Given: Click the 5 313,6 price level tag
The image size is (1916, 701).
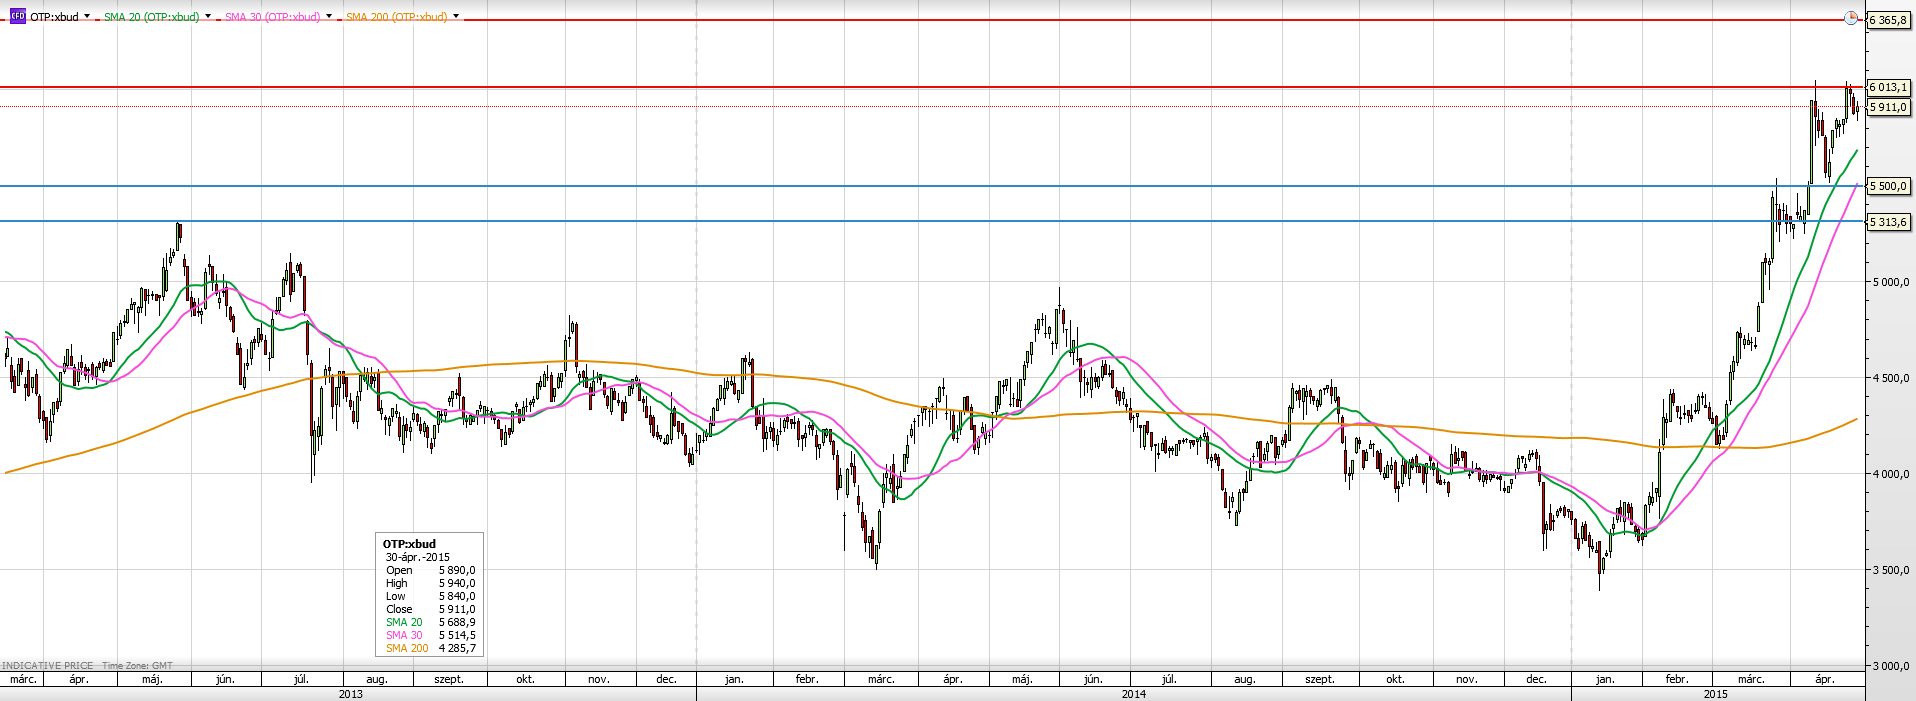Looking at the screenshot, I should (x=1888, y=222).
